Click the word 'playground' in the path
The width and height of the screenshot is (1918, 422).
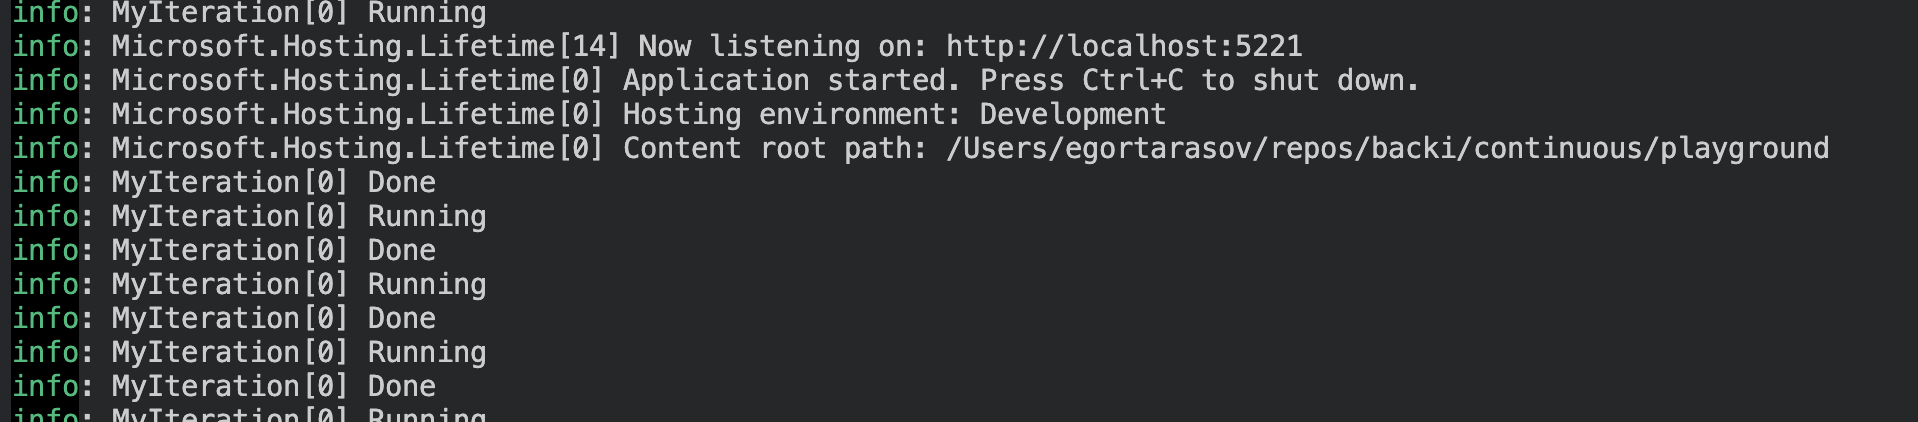(1745, 148)
